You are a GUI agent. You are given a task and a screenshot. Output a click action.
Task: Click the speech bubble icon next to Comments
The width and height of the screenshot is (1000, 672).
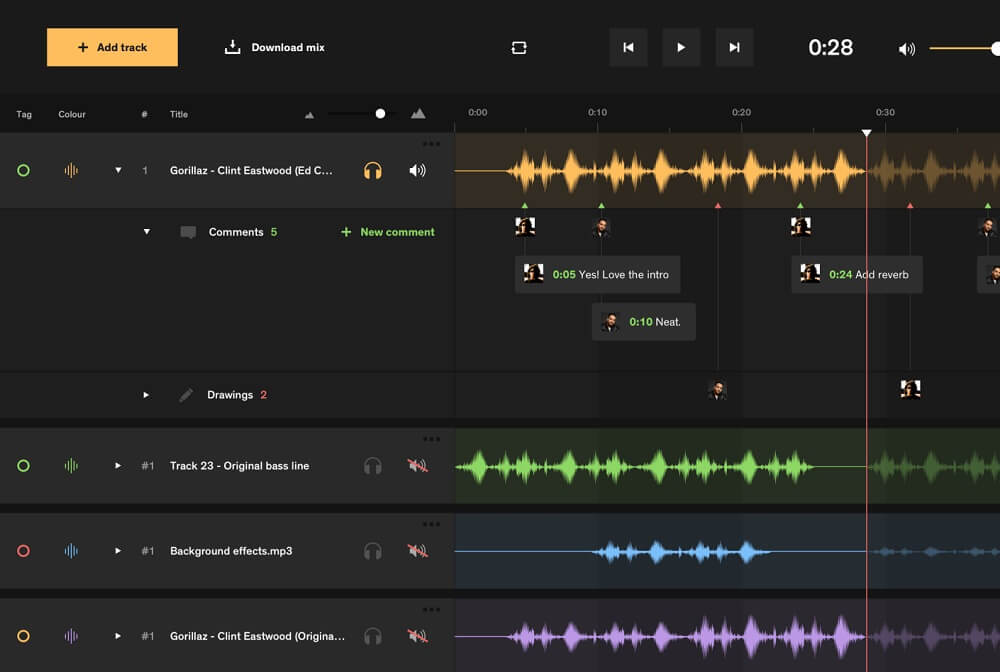(x=189, y=231)
